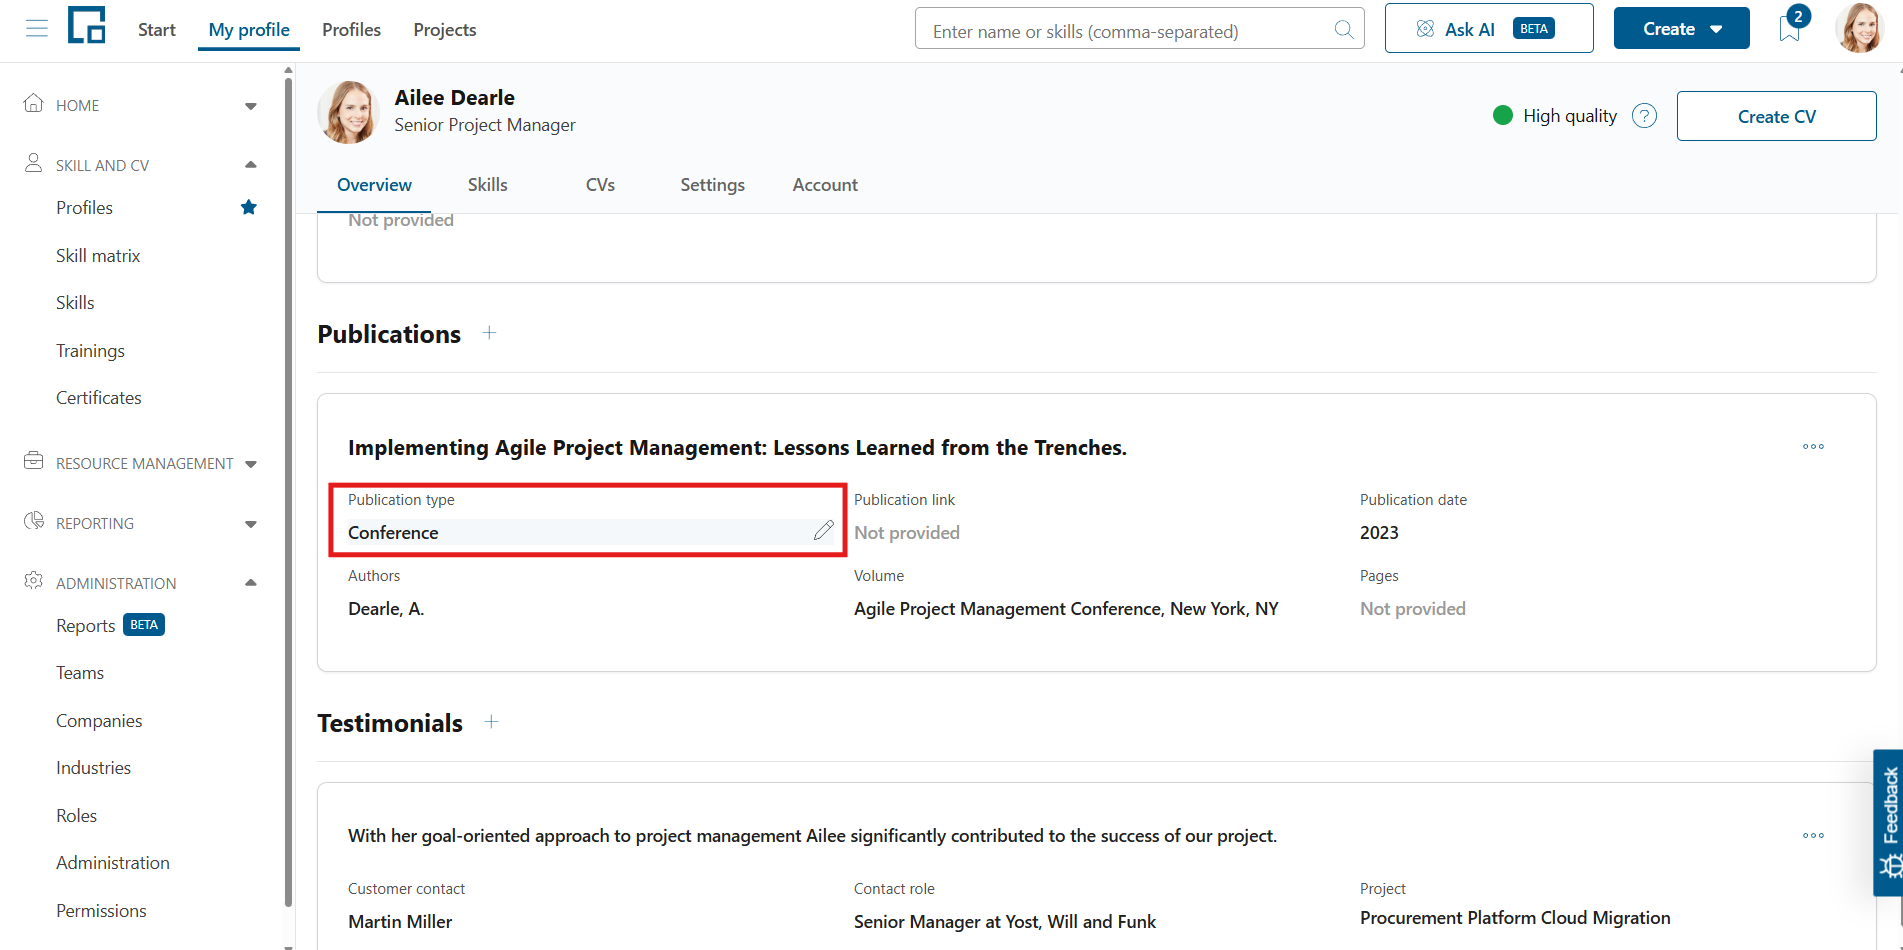The height and width of the screenshot is (950, 1903).
Task: Open Permissions in the sidebar
Action: click(101, 911)
